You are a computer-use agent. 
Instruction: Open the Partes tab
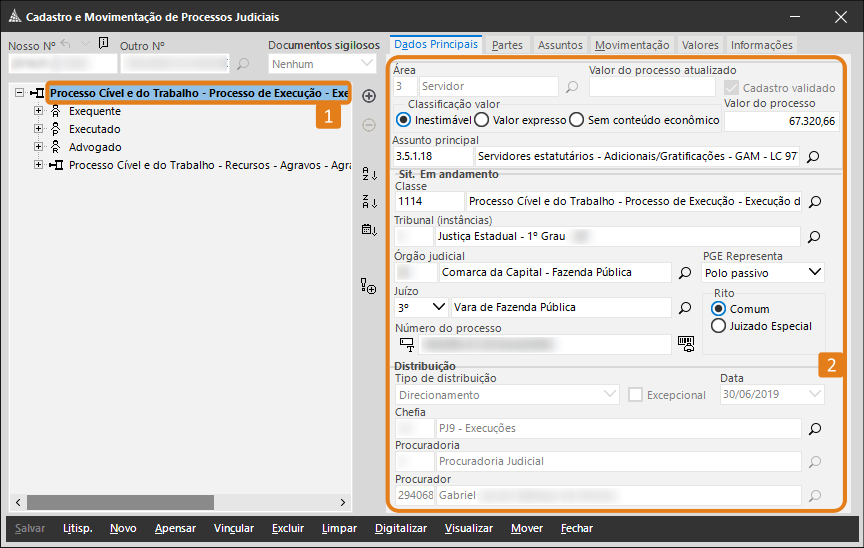(507, 45)
